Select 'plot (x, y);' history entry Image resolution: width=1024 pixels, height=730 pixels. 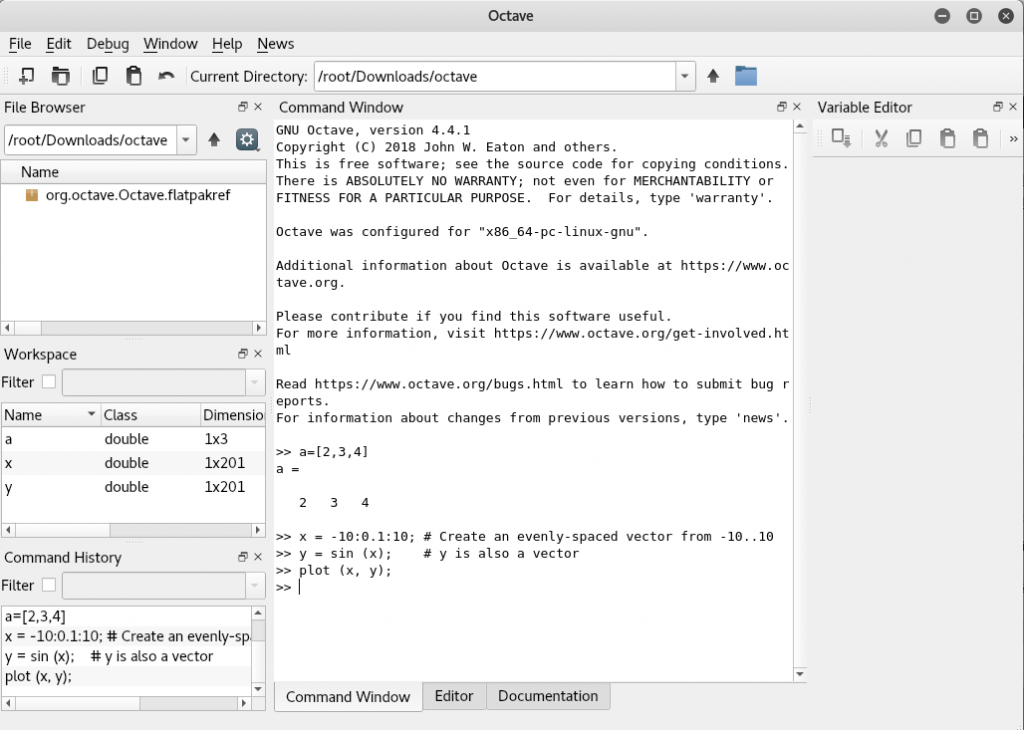(127, 676)
